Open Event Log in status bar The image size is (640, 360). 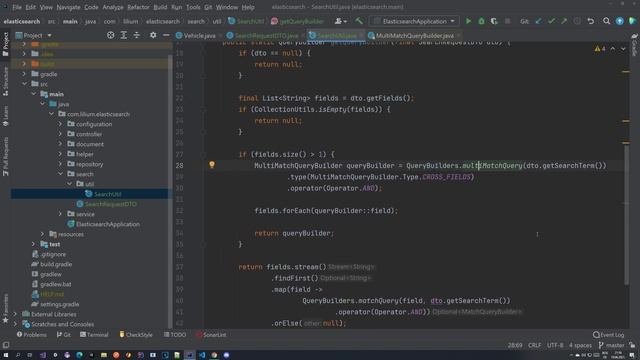(609, 335)
